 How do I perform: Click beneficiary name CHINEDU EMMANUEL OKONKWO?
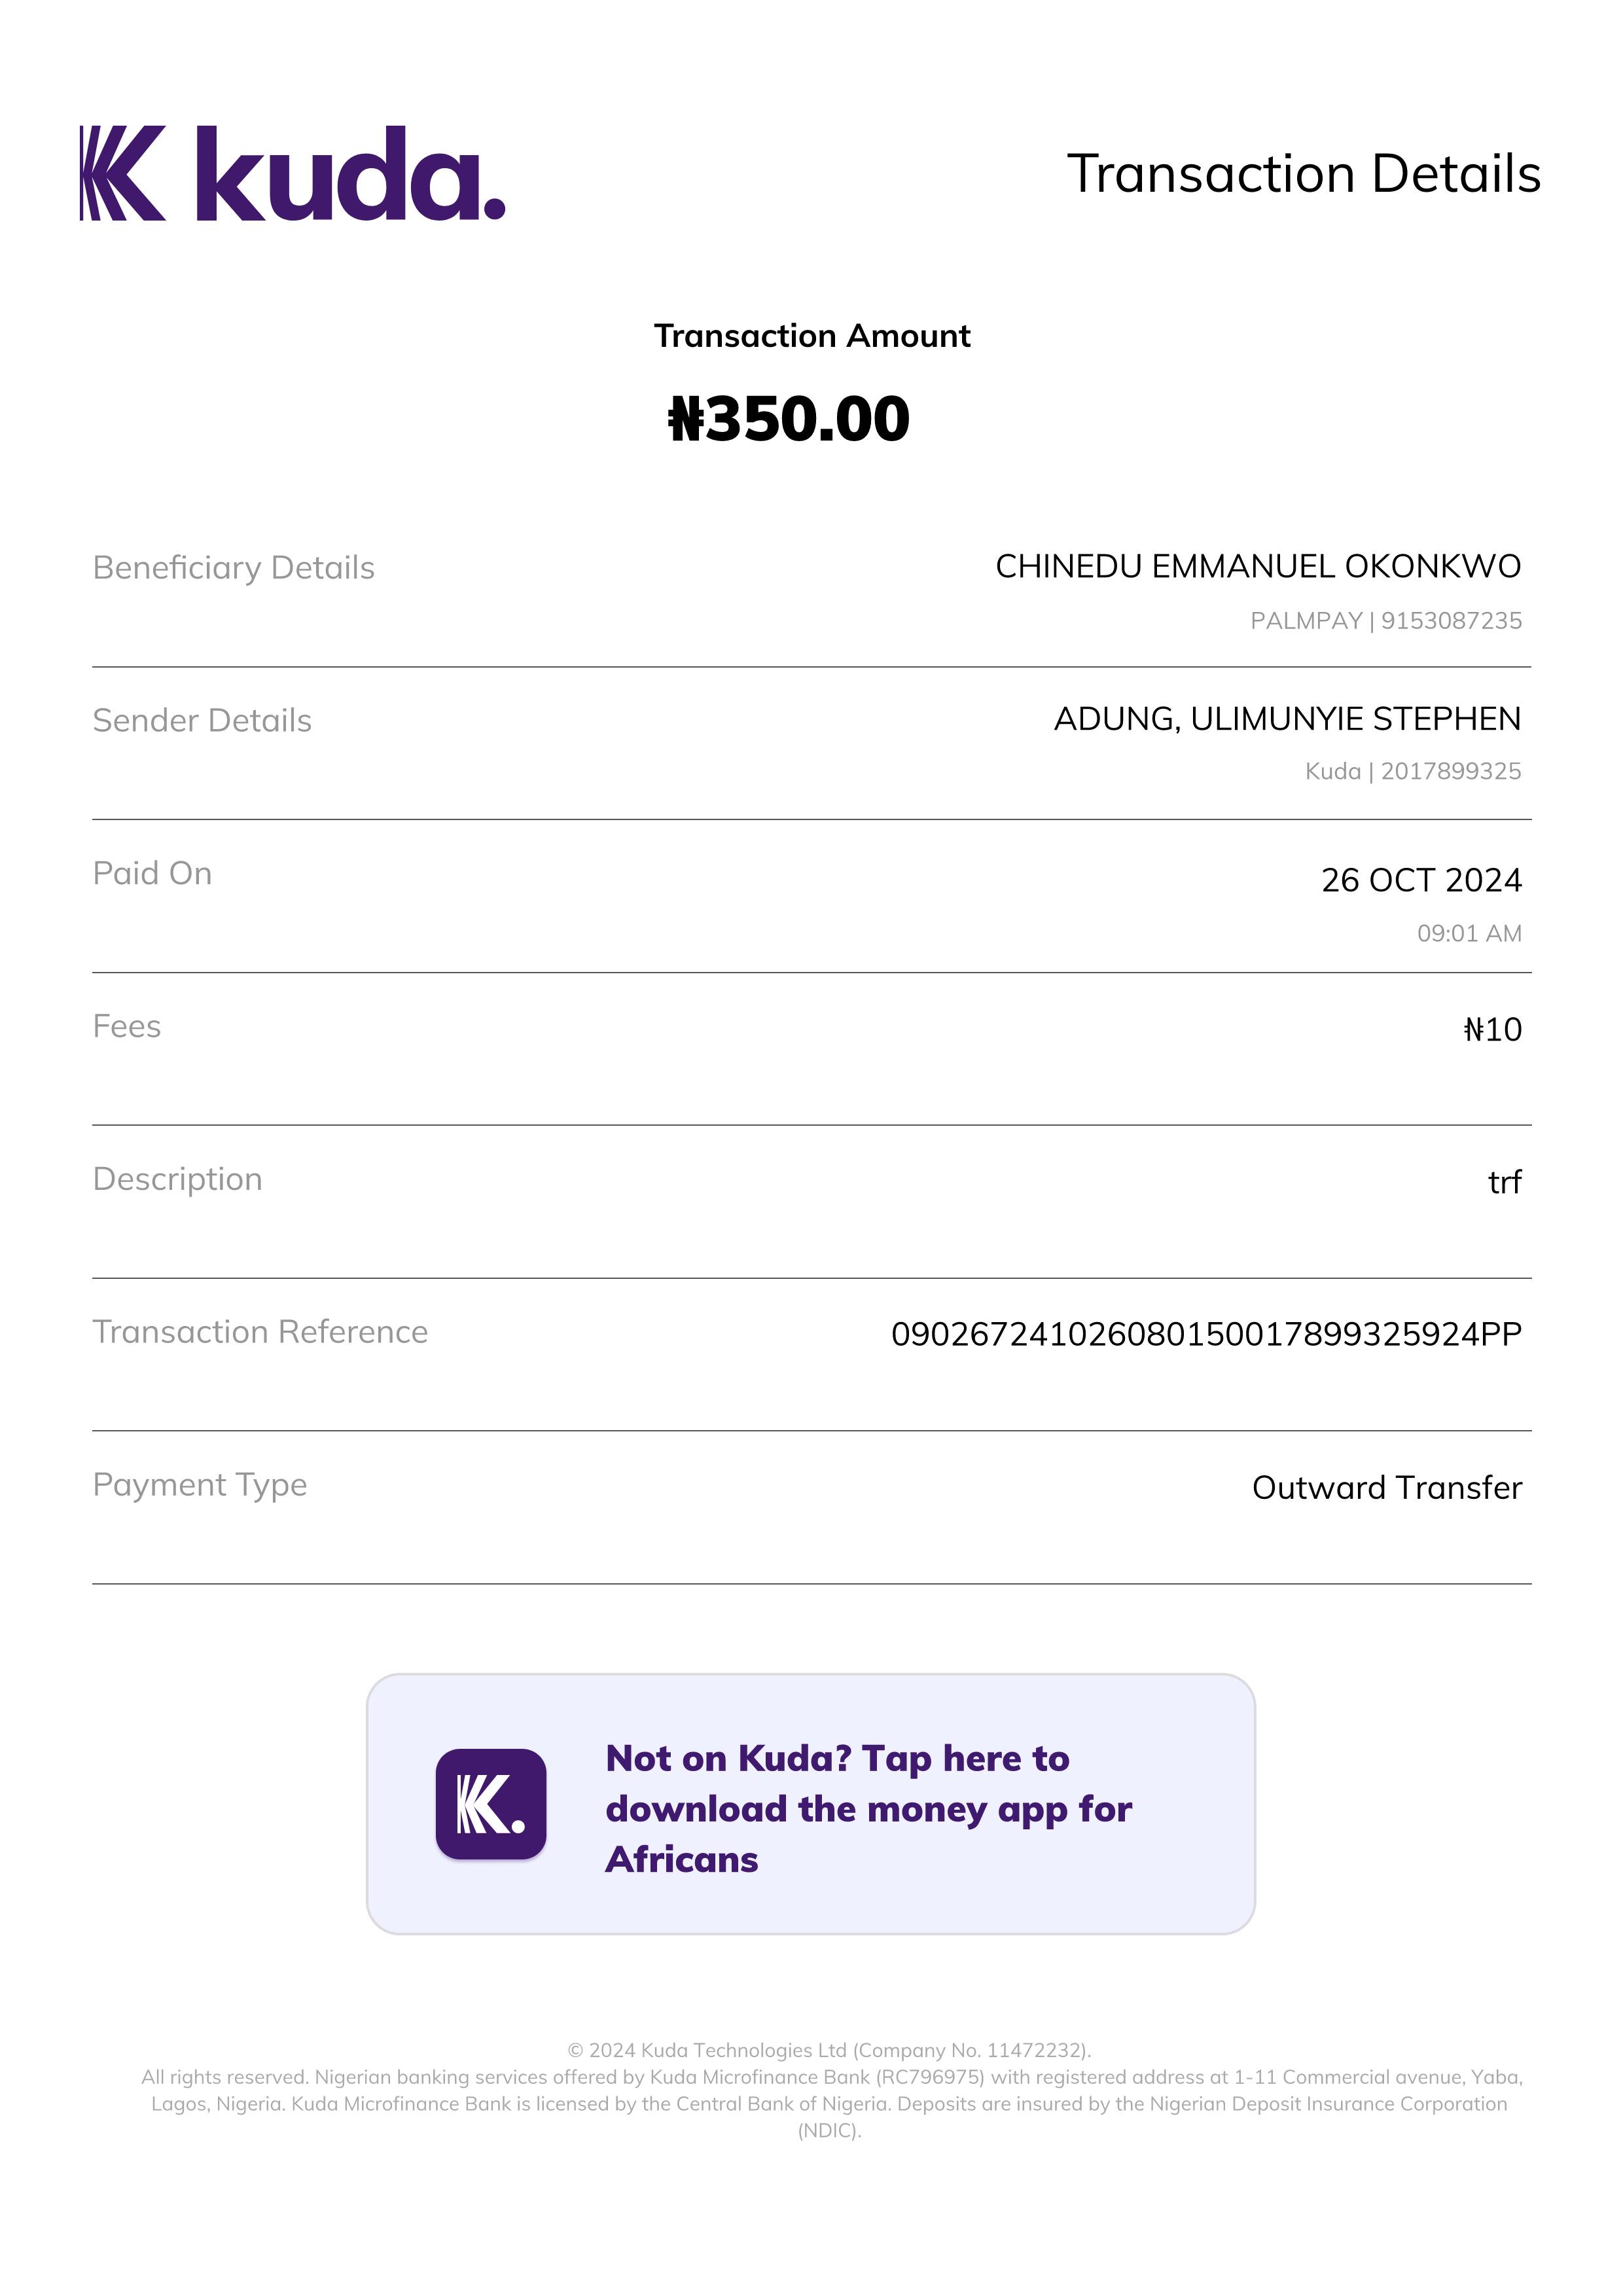tap(1257, 566)
